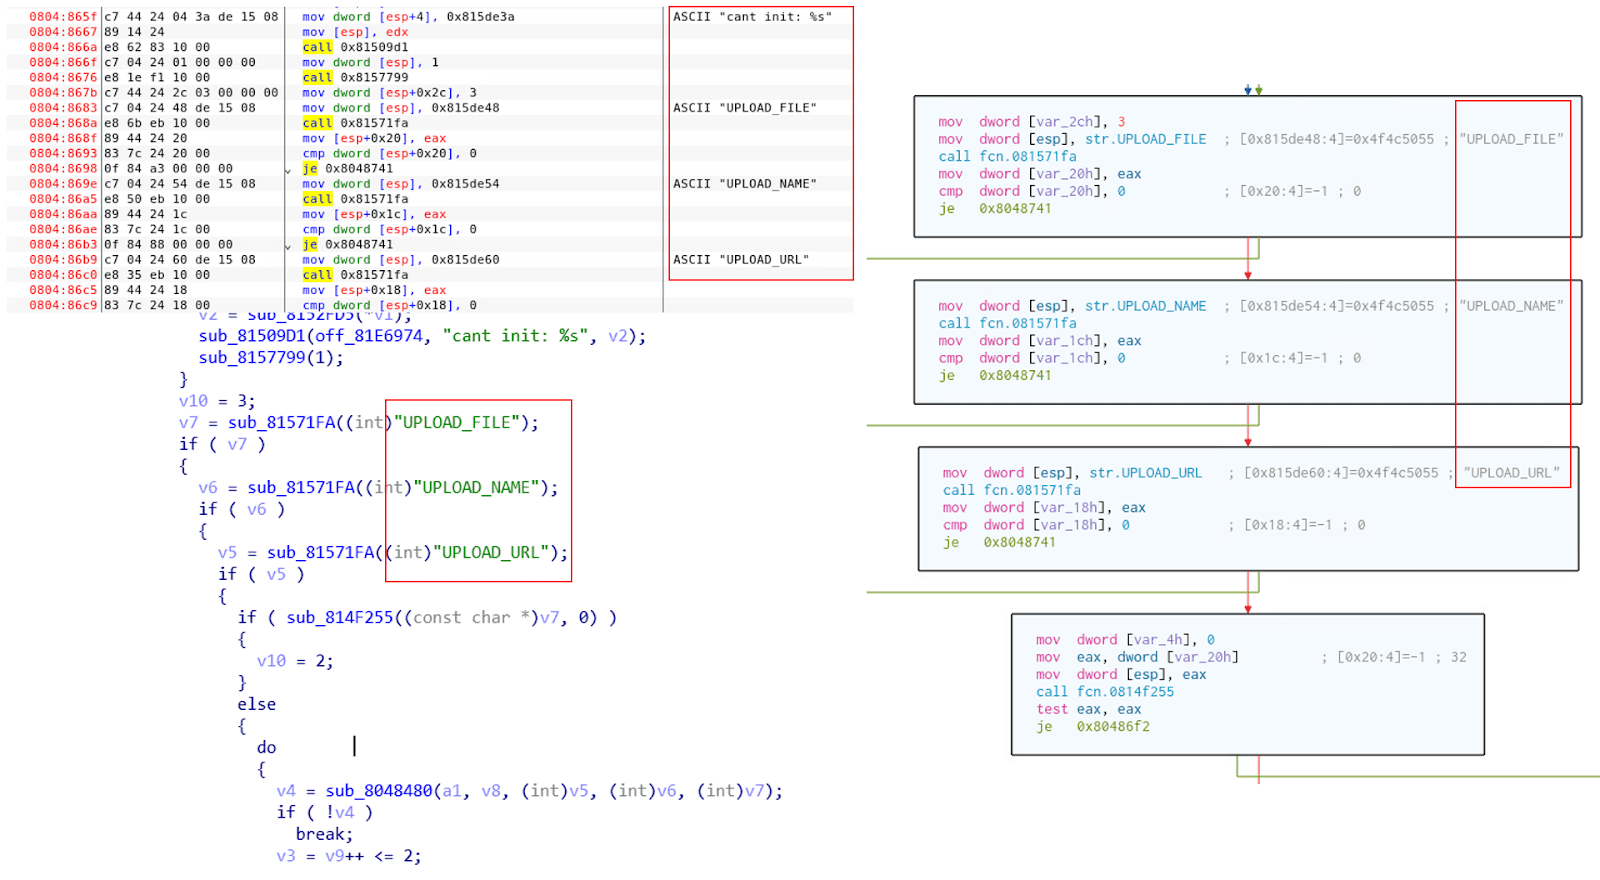Select hex bytes 0f 84 88 00 00 00
The height and width of the screenshot is (880, 1600).
169,244
